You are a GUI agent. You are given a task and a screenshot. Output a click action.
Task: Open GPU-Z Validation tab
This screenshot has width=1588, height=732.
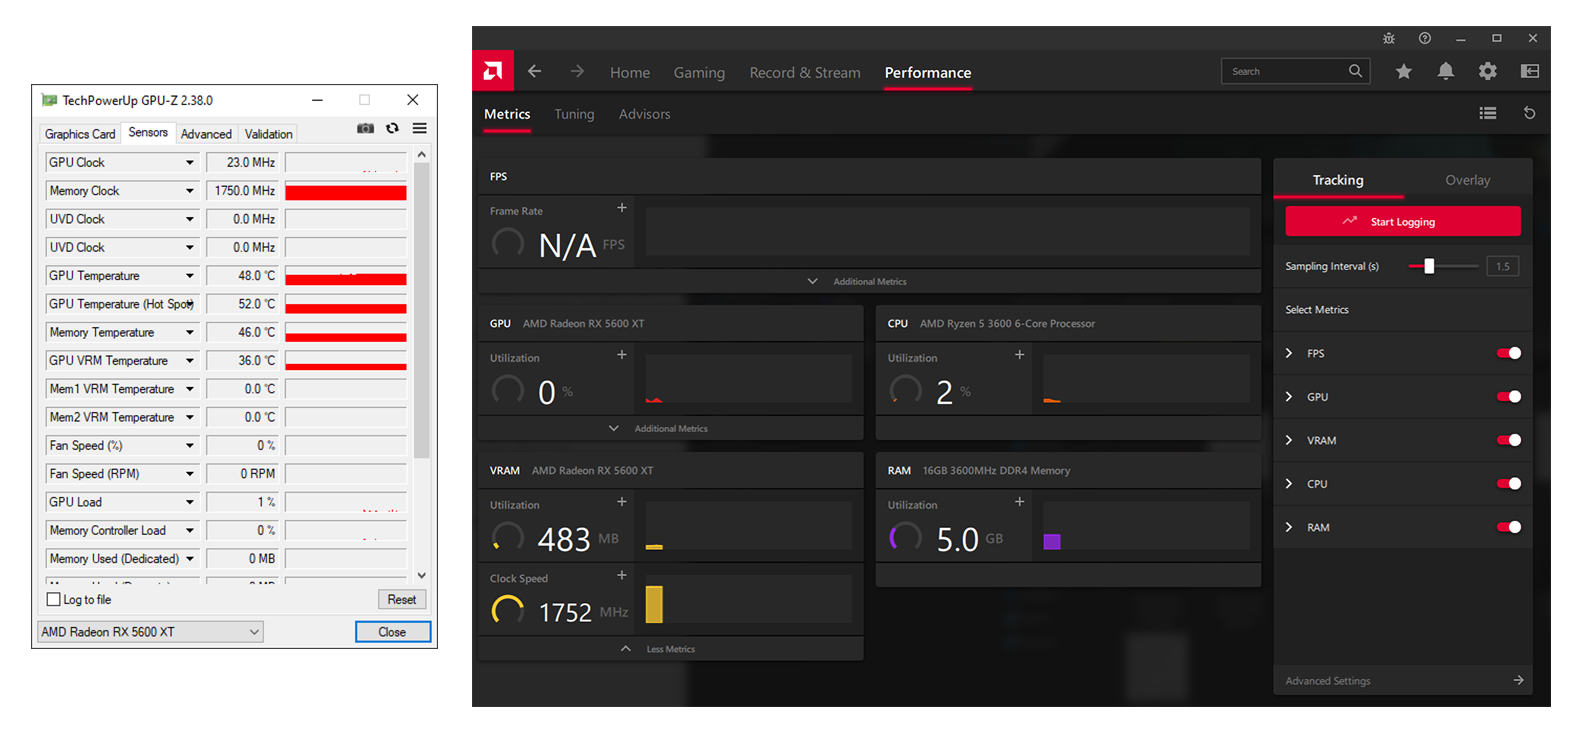[269, 134]
